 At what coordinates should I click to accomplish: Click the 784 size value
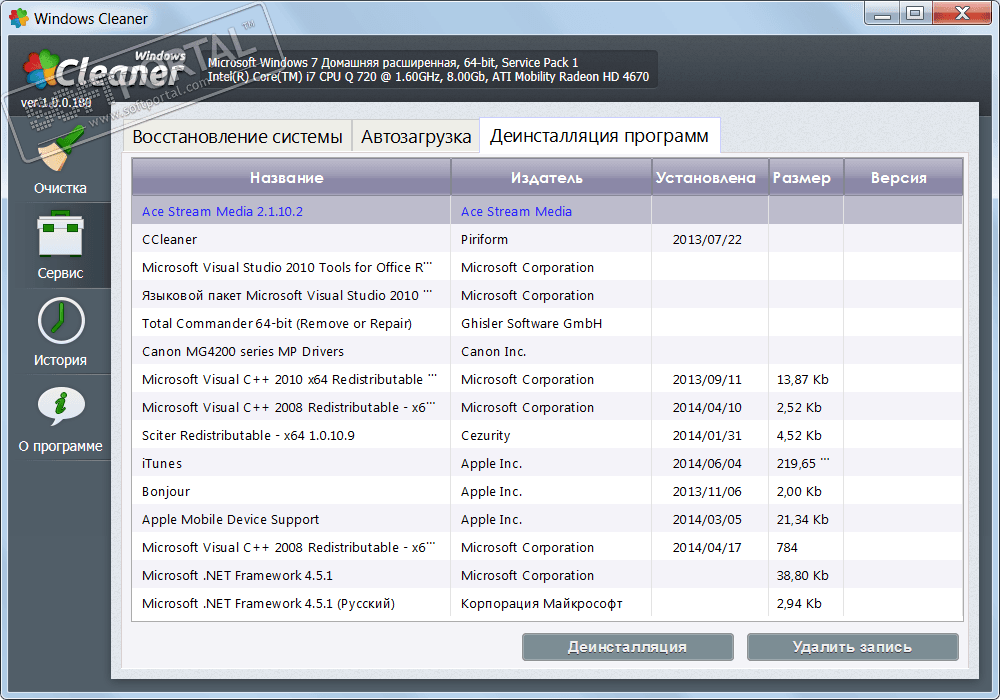coord(787,548)
